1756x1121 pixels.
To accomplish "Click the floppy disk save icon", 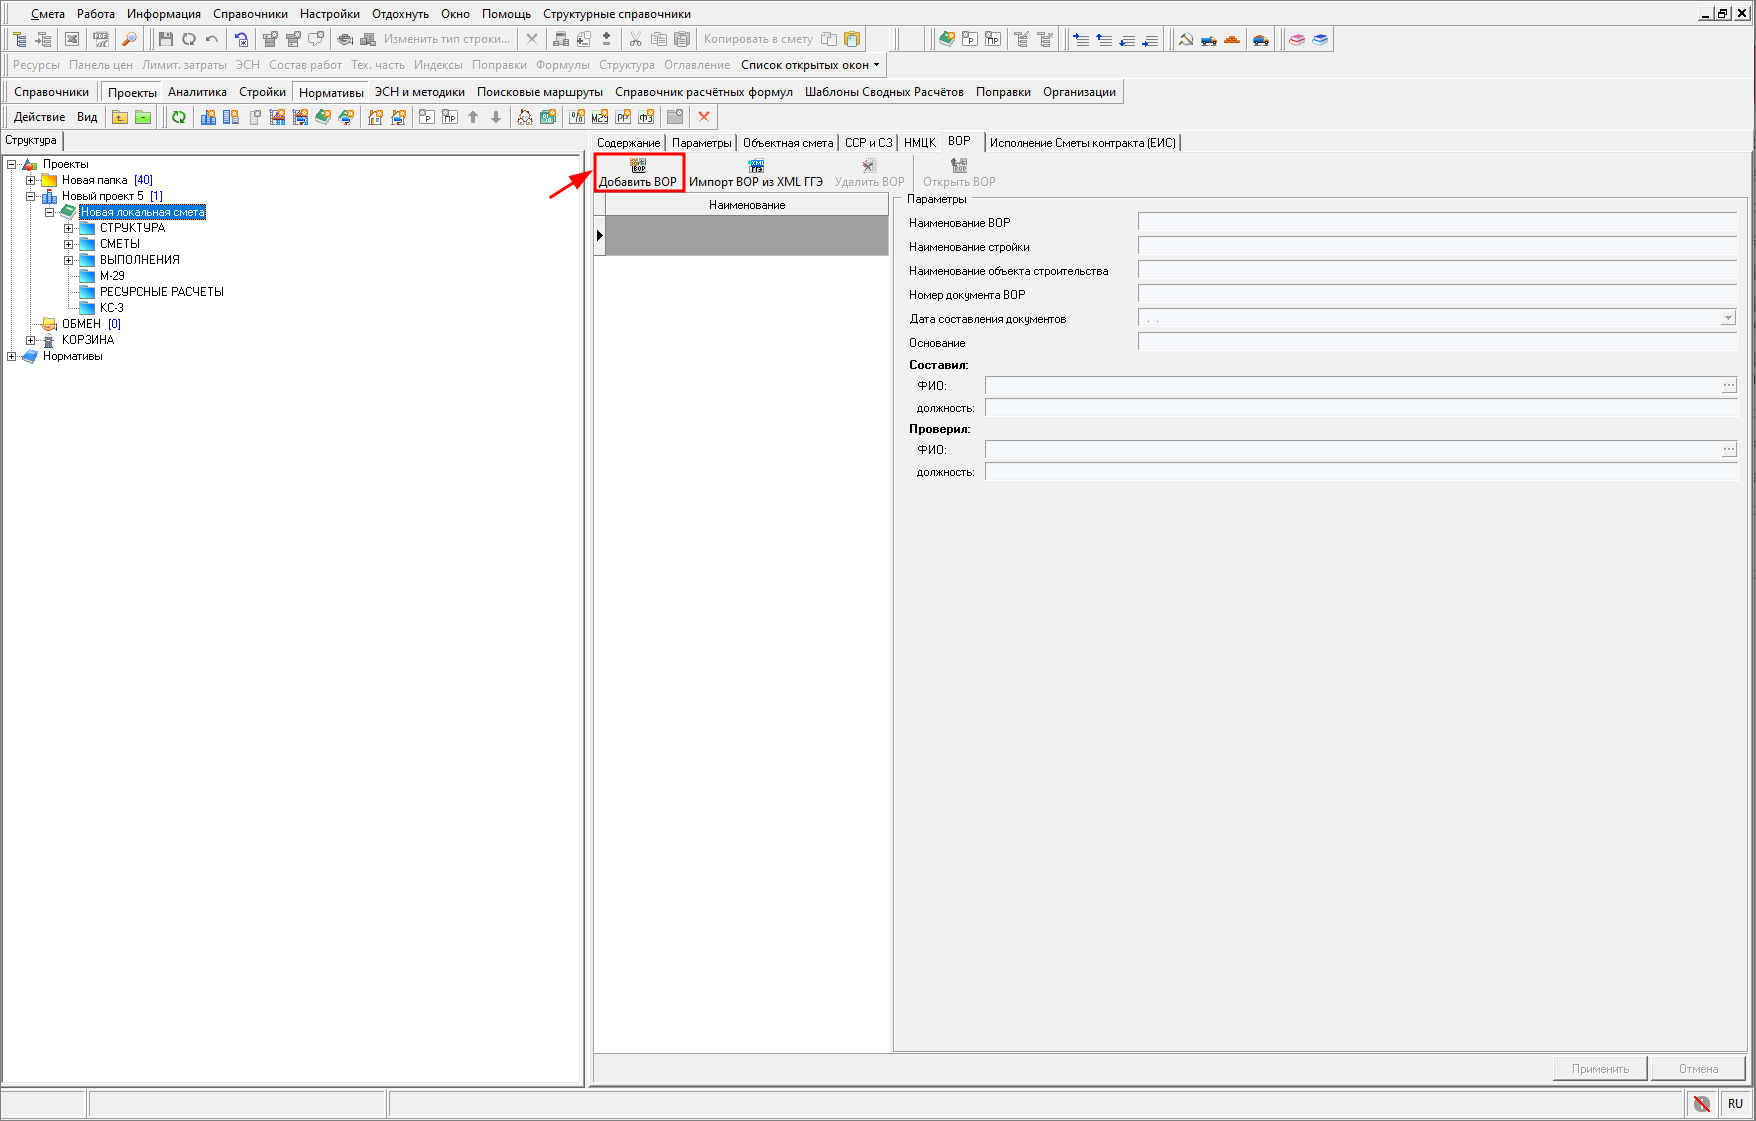I will tap(166, 39).
